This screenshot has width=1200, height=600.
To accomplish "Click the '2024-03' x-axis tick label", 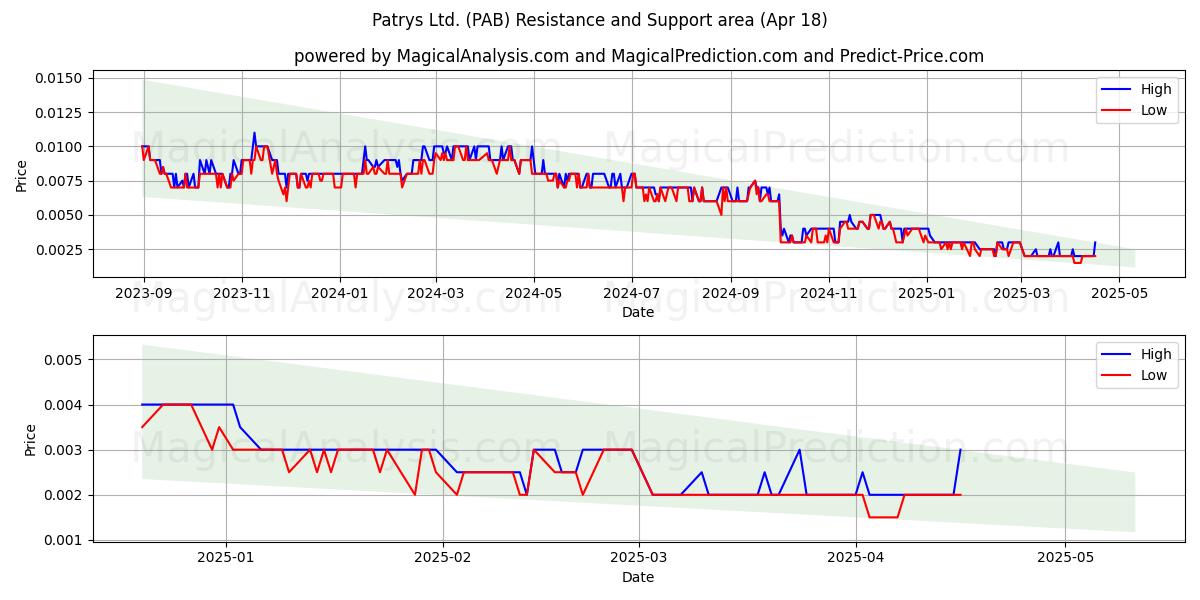I will tap(435, 293).
